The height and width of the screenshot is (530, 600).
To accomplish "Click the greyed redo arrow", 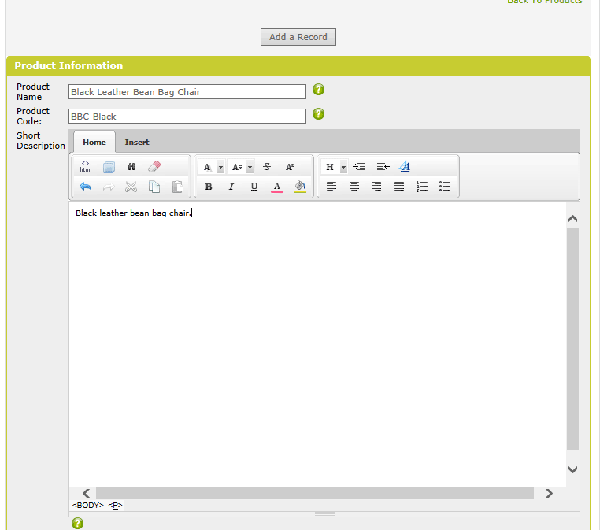I will pos(108,187).
